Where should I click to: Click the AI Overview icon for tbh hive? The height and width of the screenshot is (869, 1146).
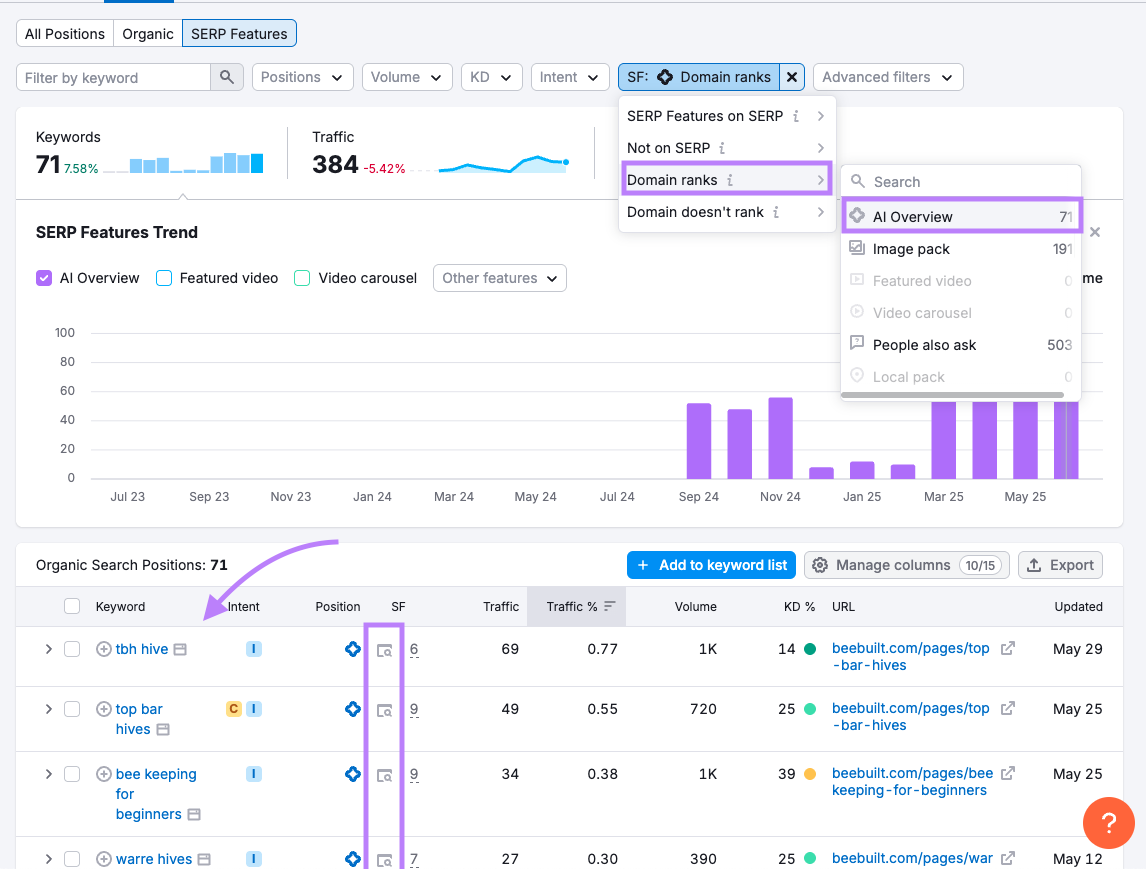click(x=352, y=648)
